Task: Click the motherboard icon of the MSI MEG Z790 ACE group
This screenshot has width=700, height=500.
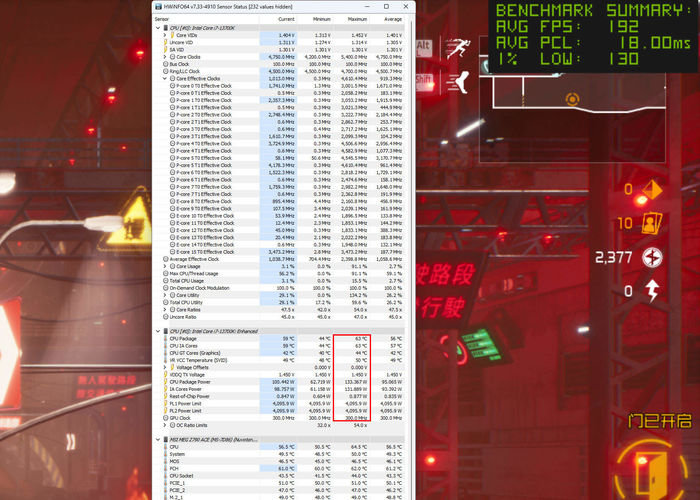Action: 166,440
